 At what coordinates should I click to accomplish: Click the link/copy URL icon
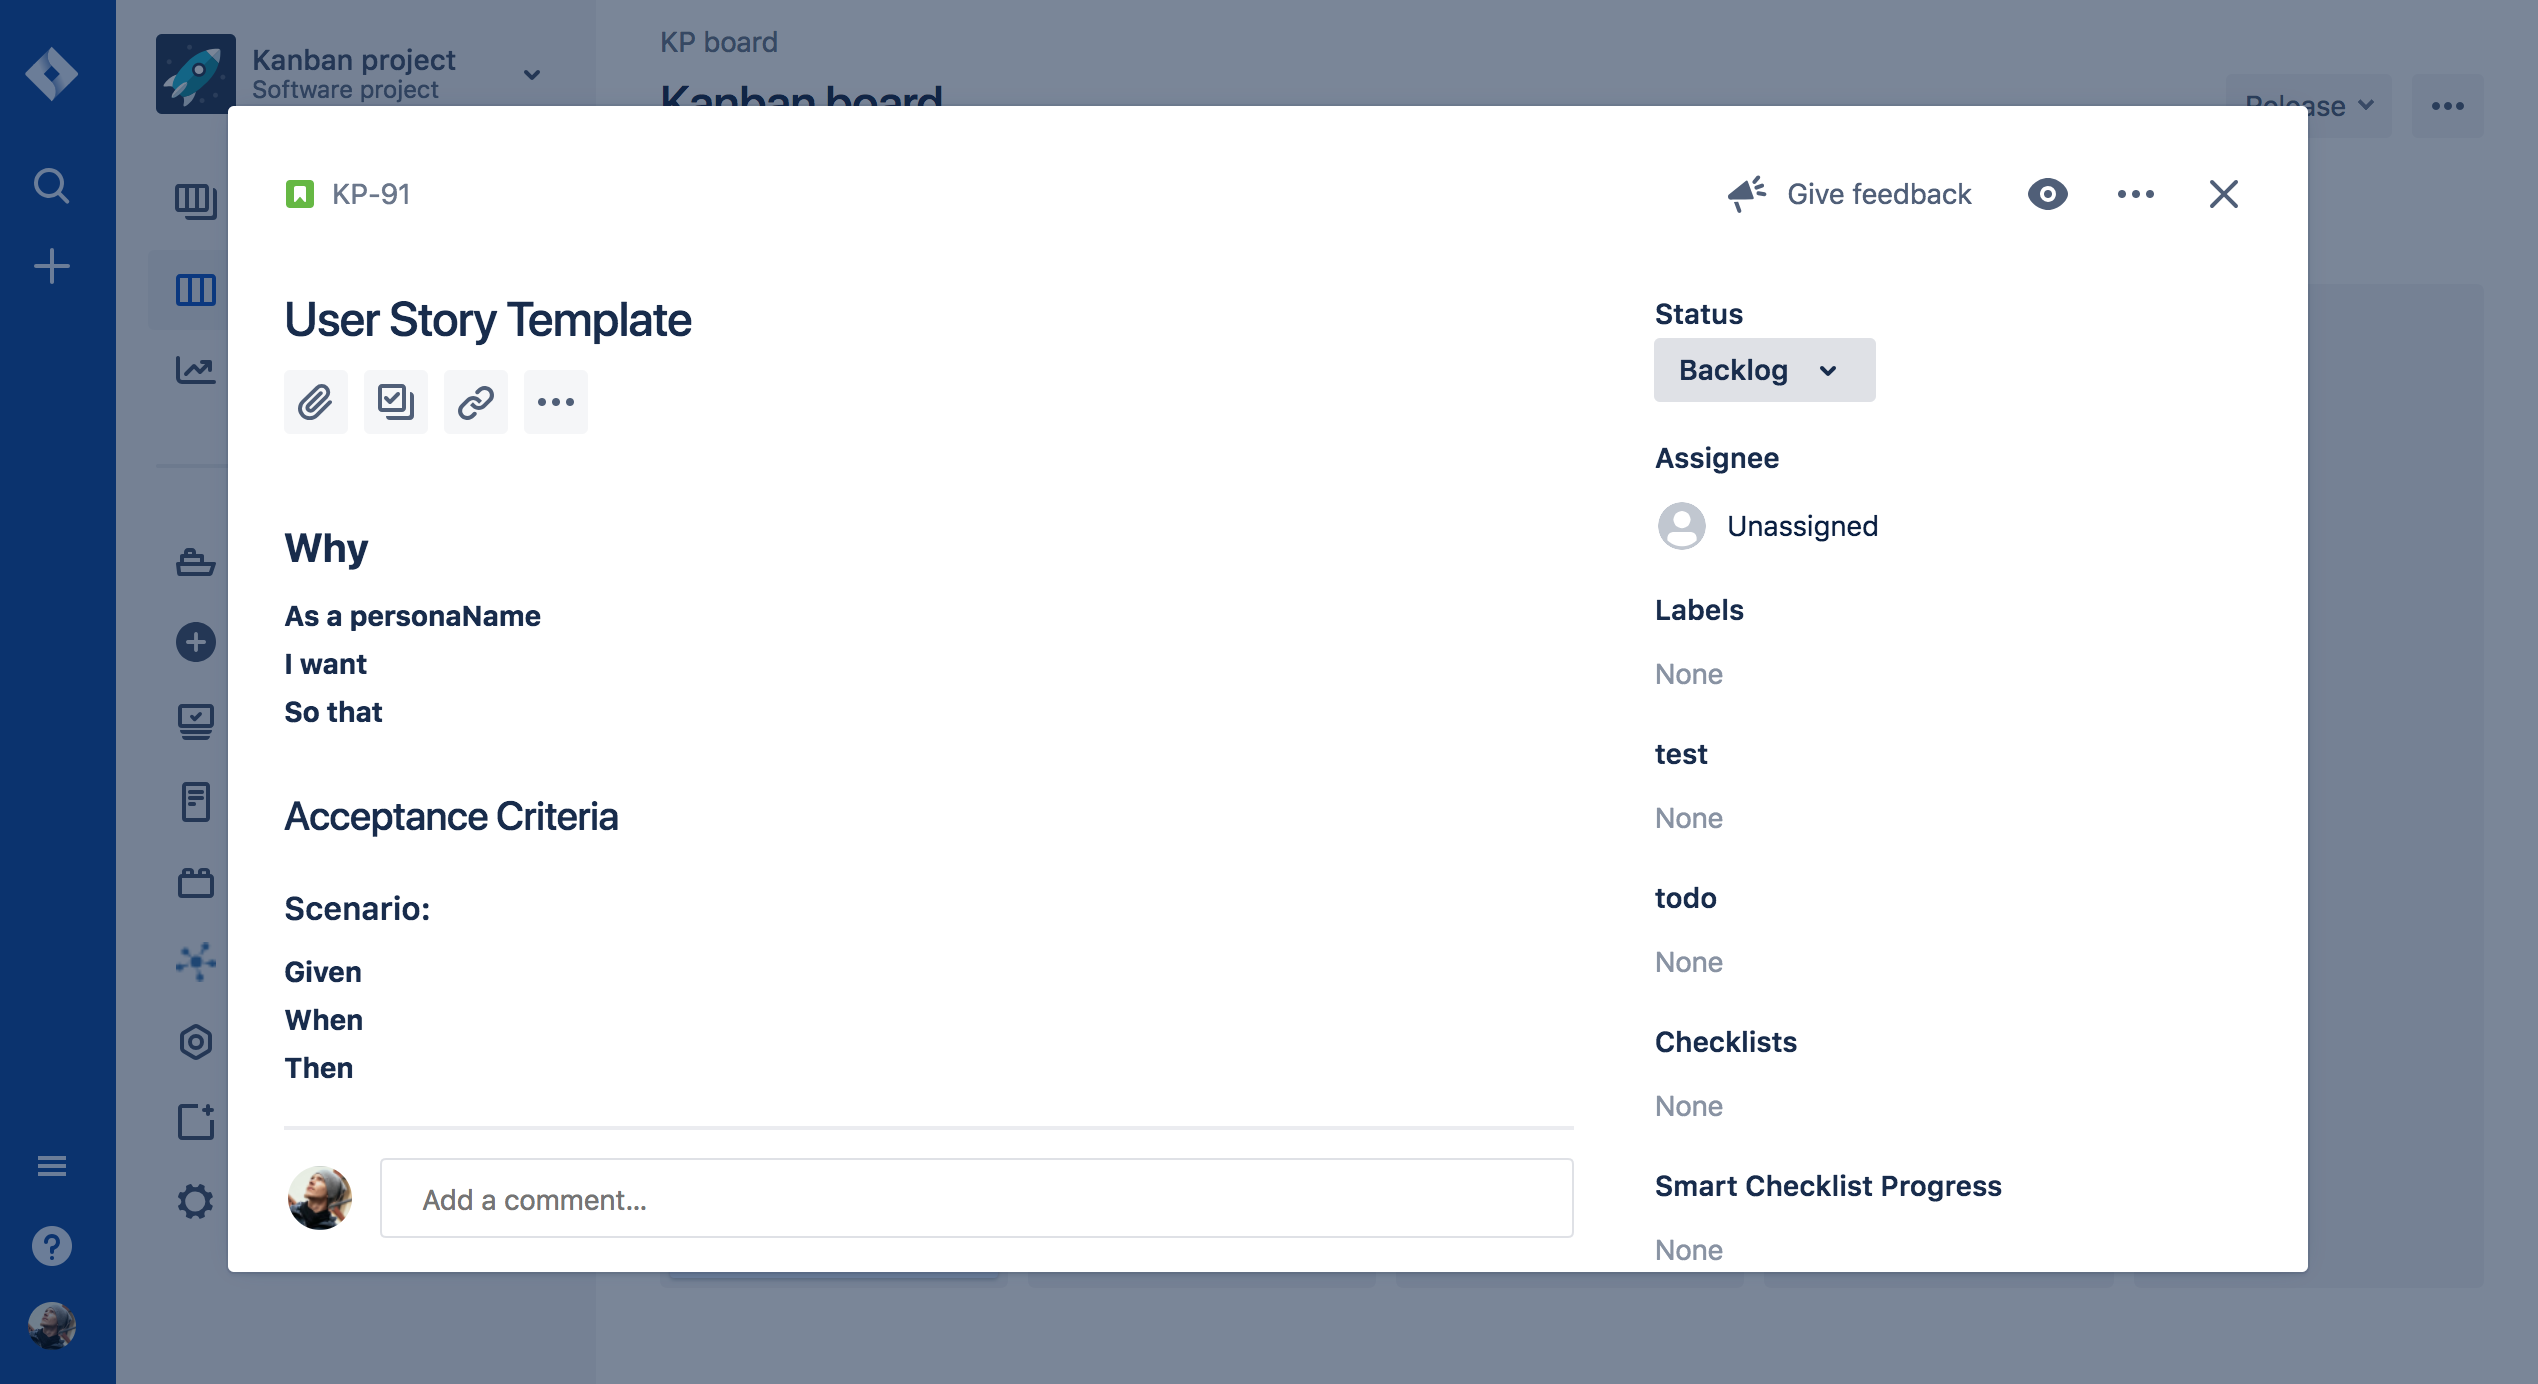[x=474, y=401]
